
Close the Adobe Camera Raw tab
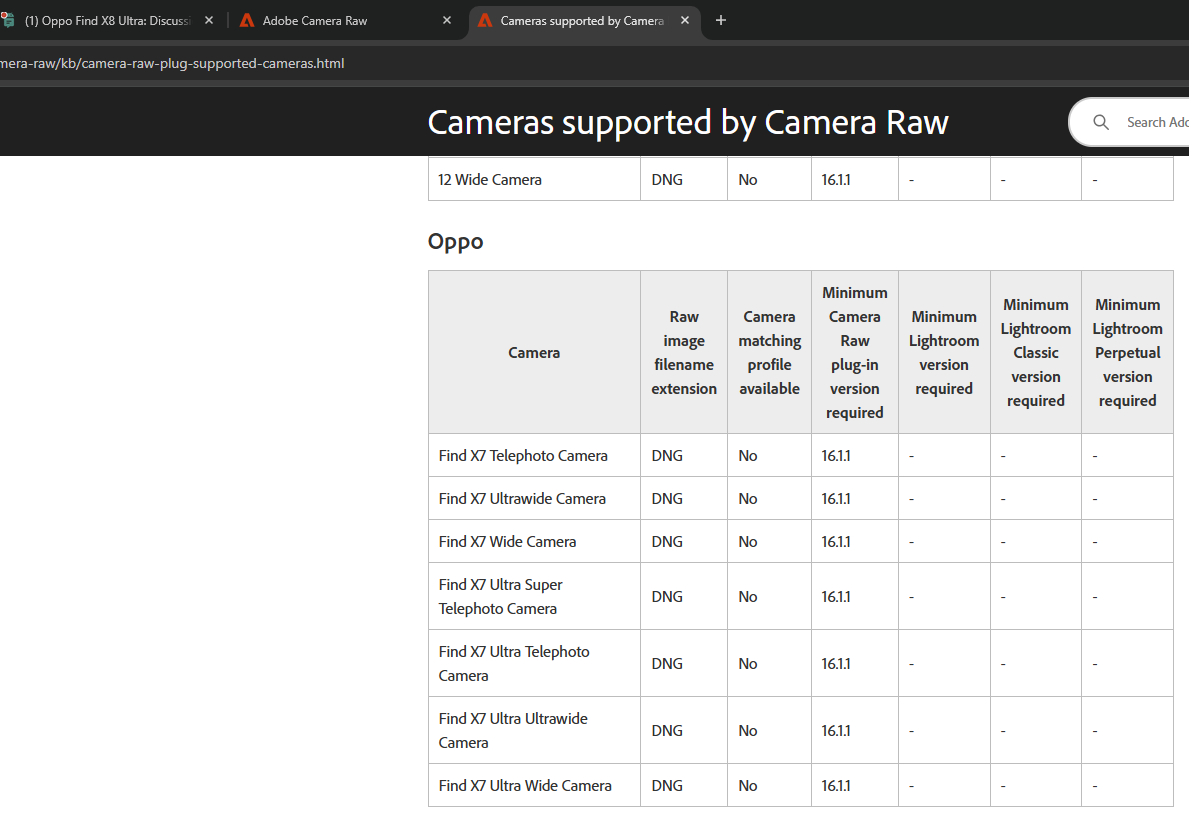tap(447, 20)
